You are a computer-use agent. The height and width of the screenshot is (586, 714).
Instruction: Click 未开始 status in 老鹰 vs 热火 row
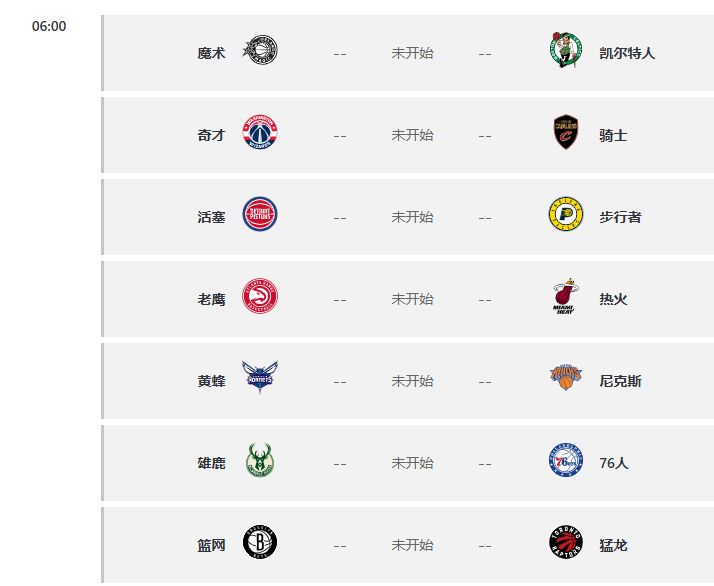(412, 299)
